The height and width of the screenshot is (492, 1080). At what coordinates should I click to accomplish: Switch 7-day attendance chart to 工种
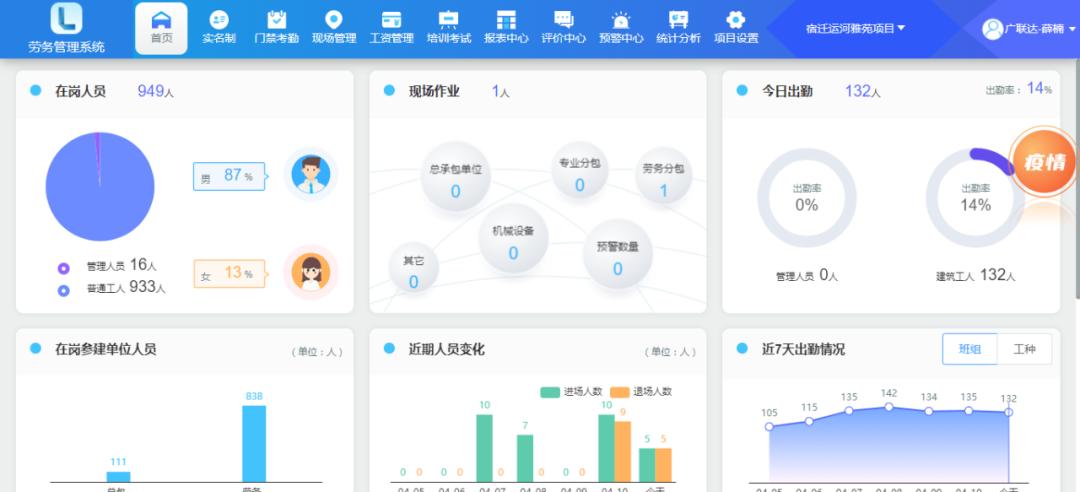[x=1024, y=349]
